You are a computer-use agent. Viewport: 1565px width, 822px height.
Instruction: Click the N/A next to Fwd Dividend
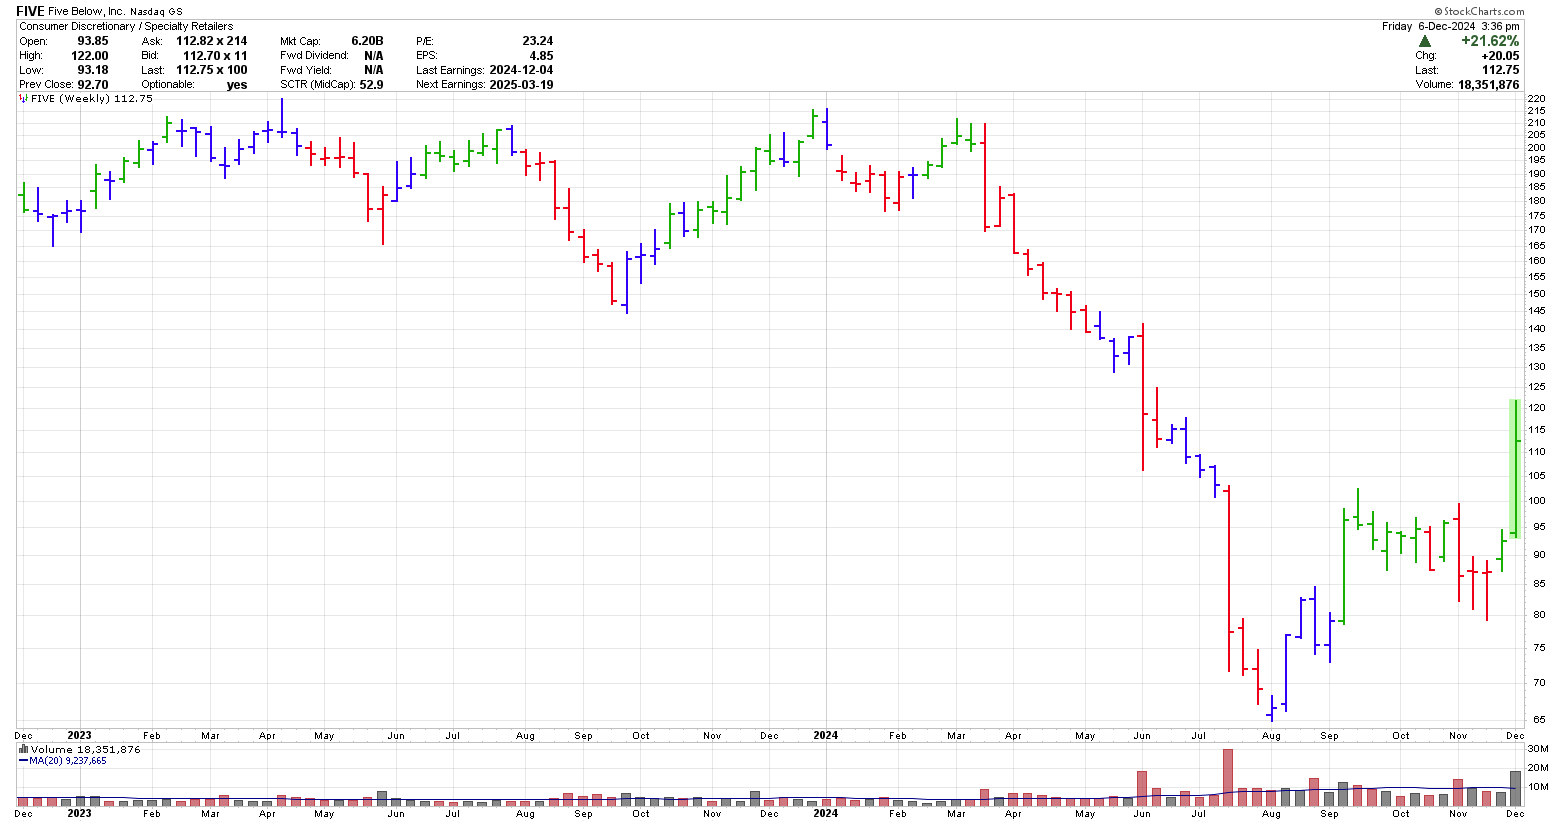pyautogui.click(x=374, y=56)
